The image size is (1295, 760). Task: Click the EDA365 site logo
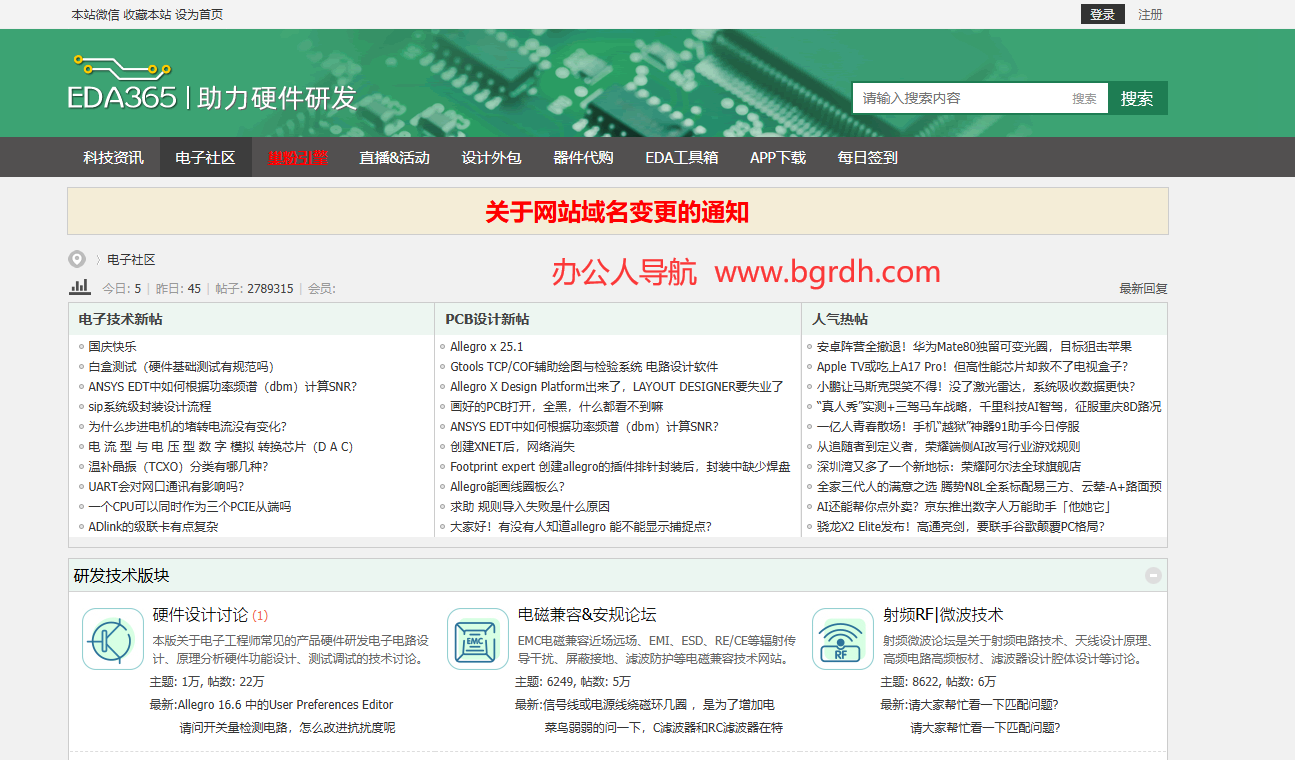pyautogui.click(x=212, y=84)
